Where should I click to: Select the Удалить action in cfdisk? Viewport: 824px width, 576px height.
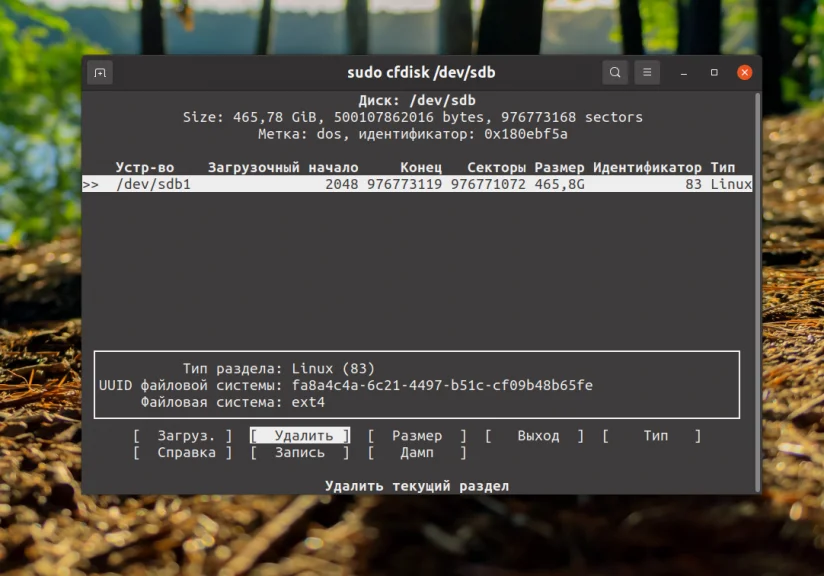click(x=299, y=435)
